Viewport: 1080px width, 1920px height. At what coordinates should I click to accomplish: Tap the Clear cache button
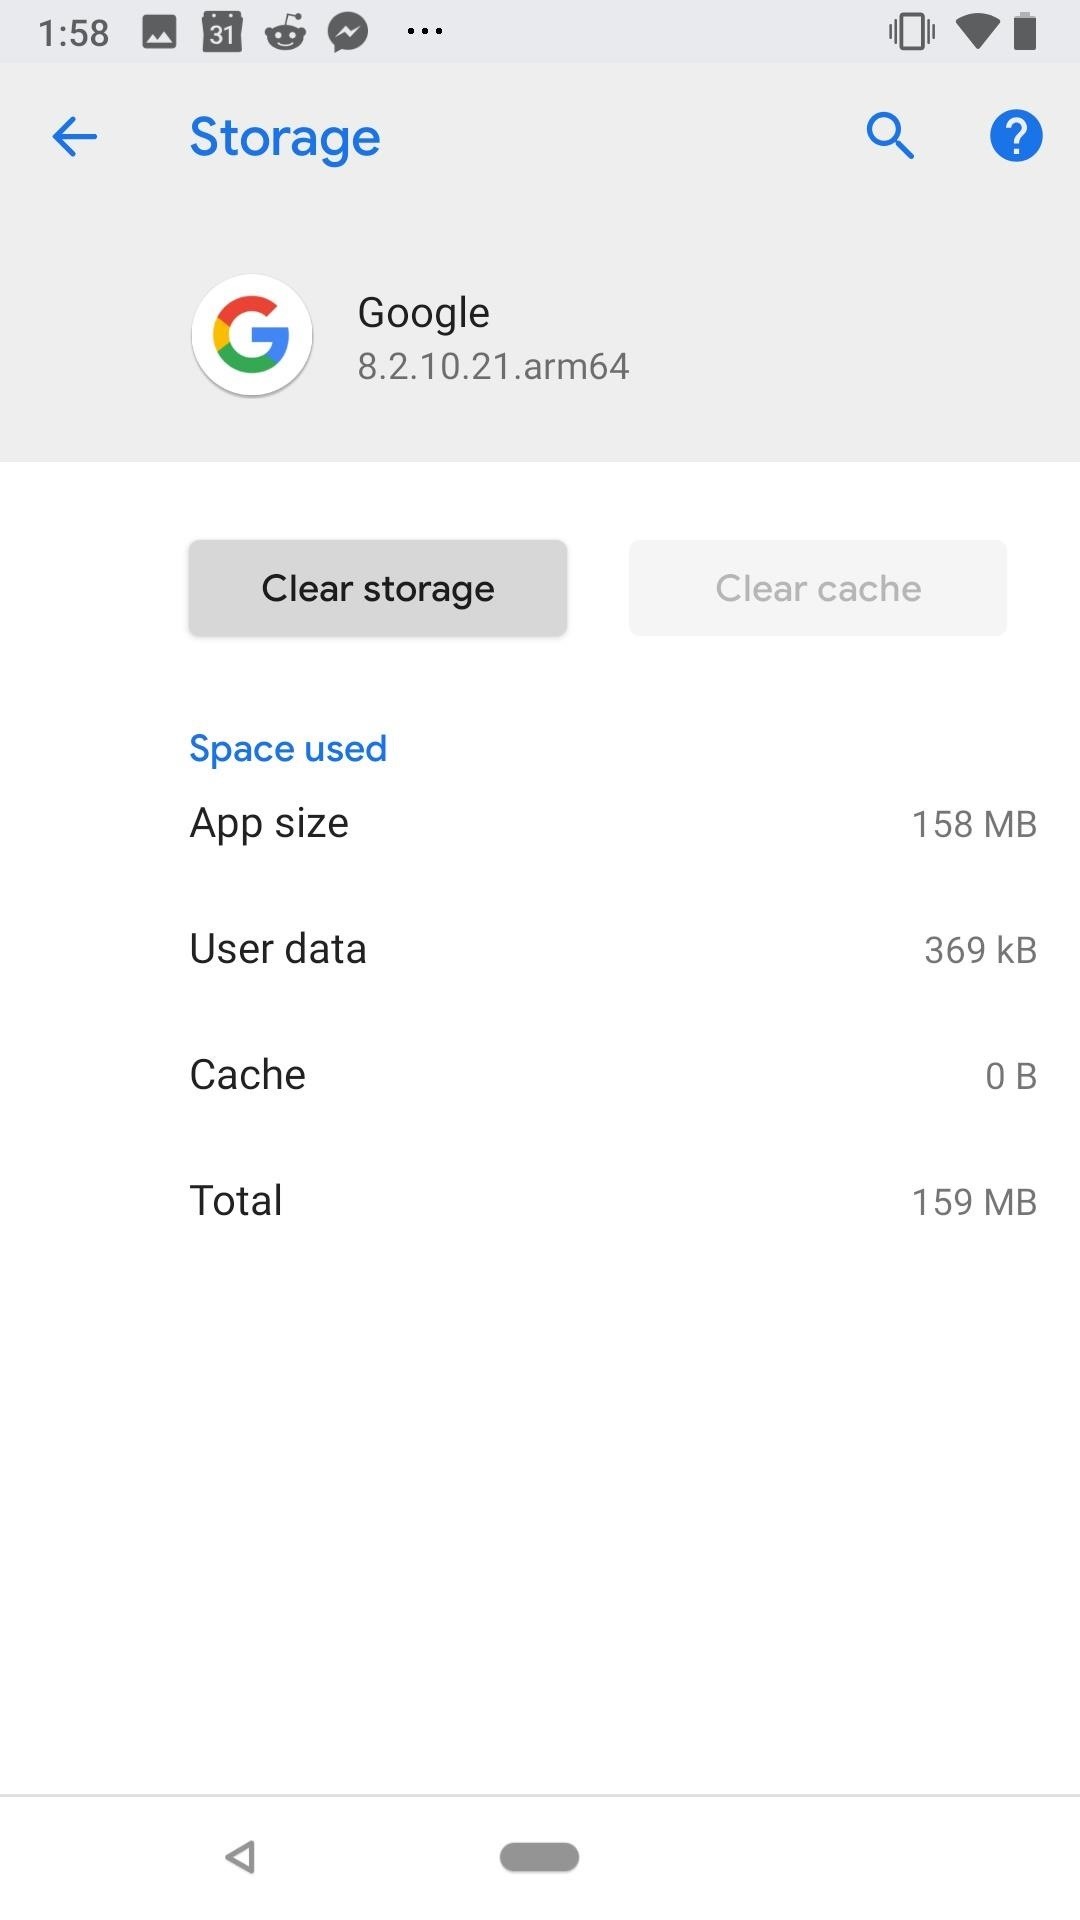pyautogui.click(x=818, y=588)
